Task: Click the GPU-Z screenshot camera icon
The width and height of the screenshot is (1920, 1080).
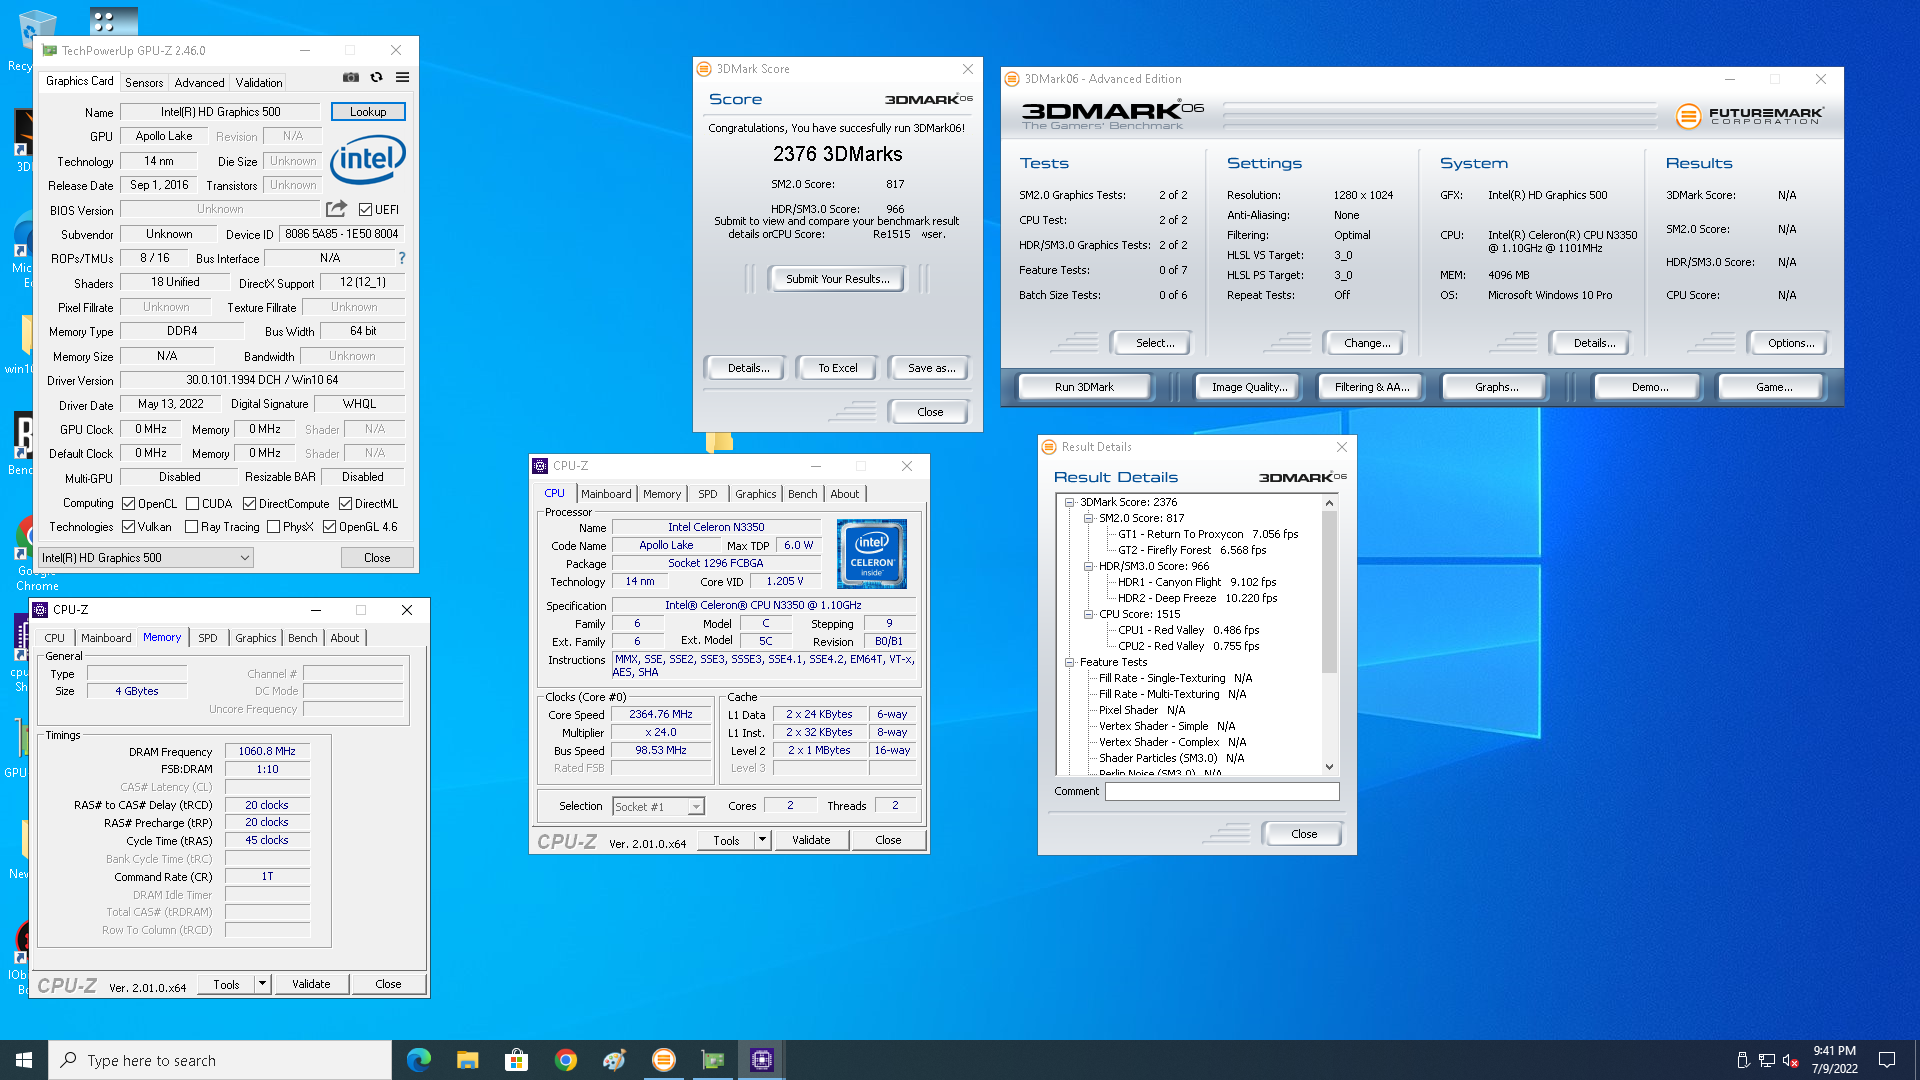Action: click(351, 77)
